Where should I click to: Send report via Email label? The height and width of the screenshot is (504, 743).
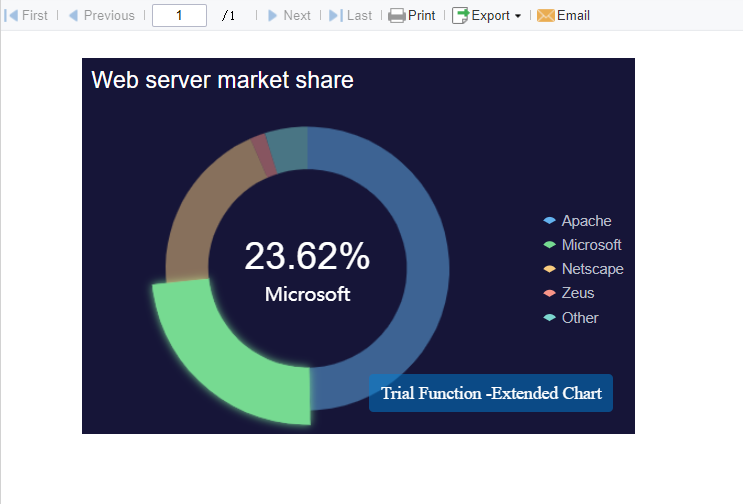coord(573,16)
